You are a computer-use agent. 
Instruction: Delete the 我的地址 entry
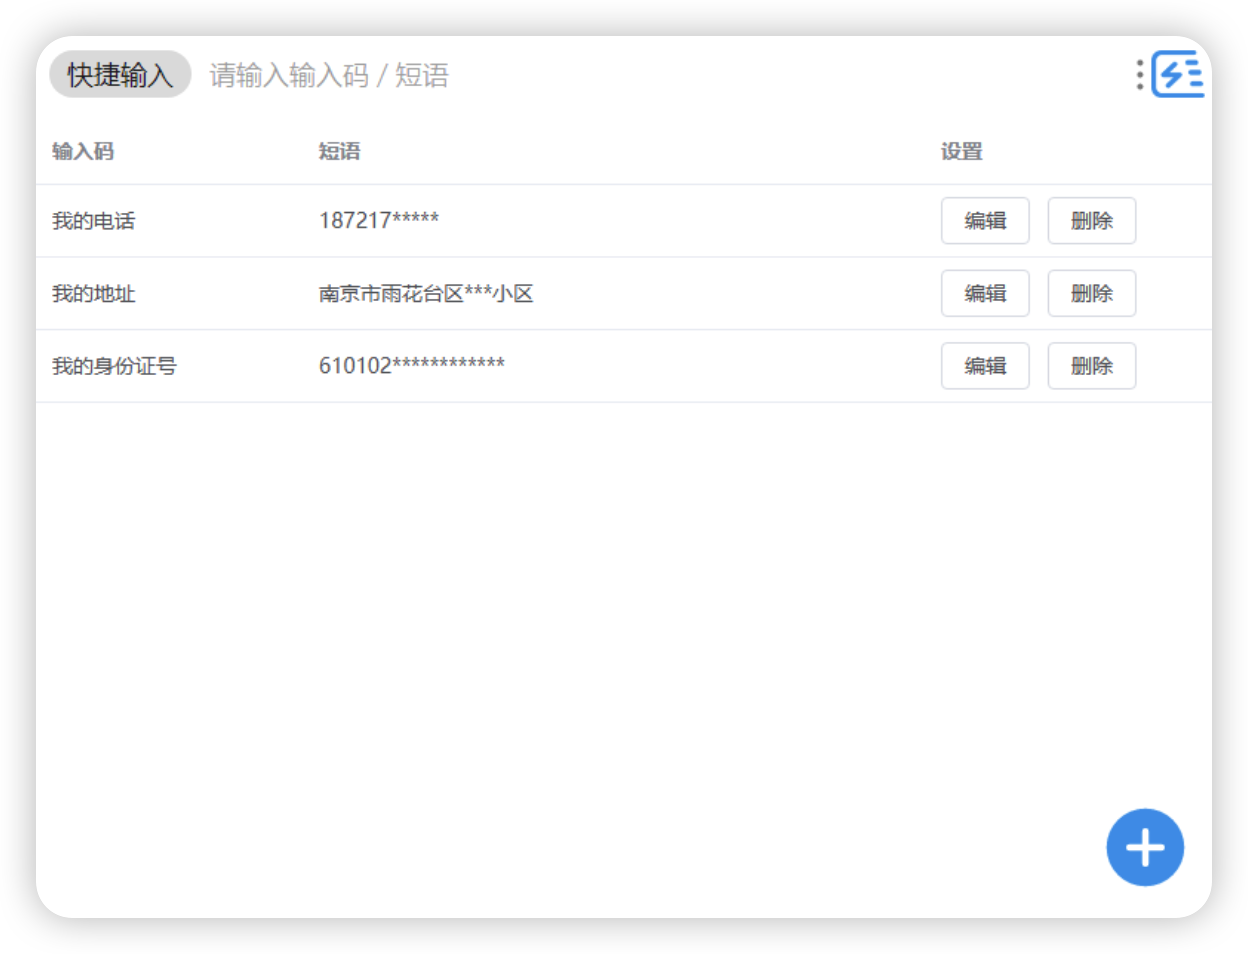(1091, 293)
